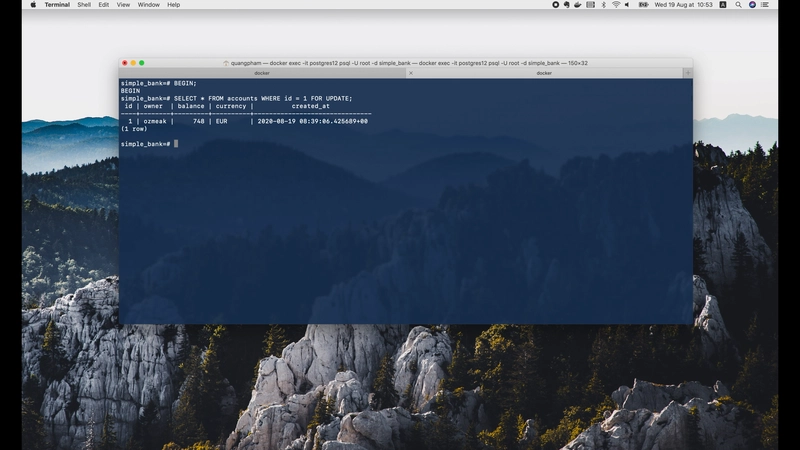This screenshot has height=450, width=800.
Task: Open the Window menu
Action: 148,5
